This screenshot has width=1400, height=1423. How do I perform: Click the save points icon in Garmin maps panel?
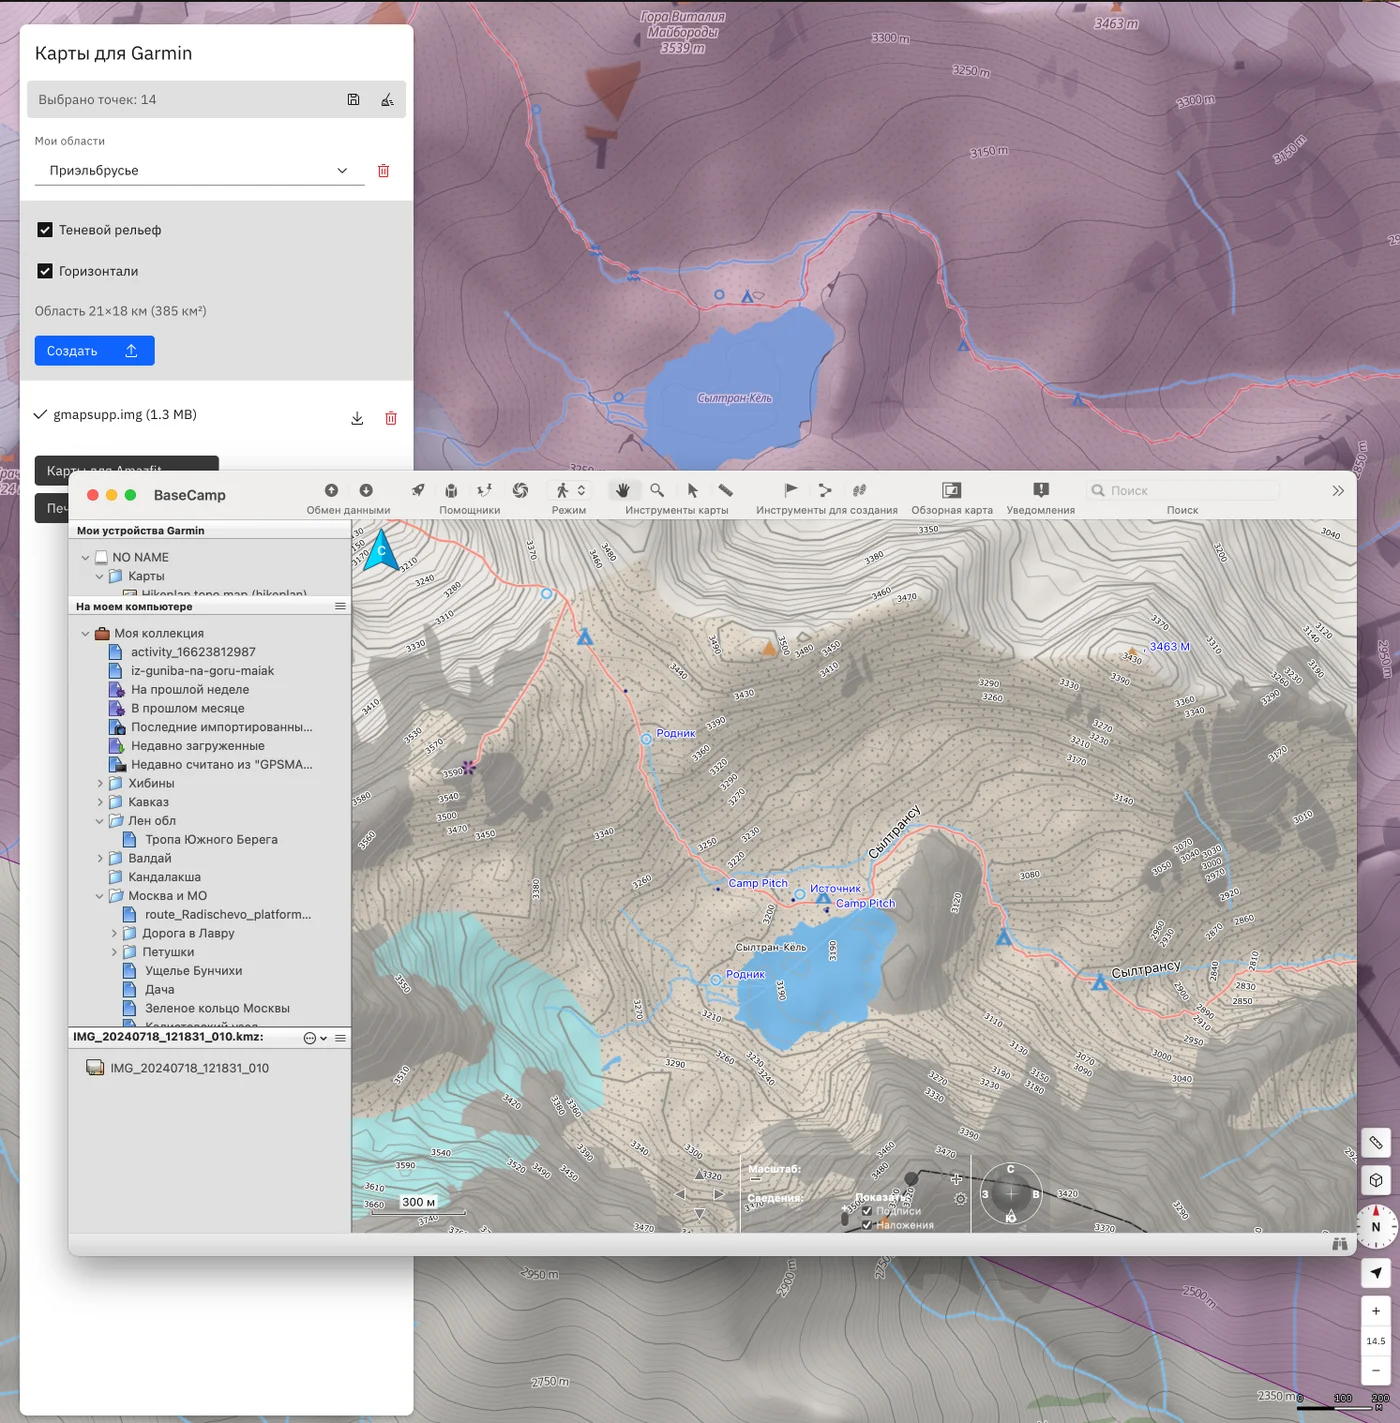353,100
